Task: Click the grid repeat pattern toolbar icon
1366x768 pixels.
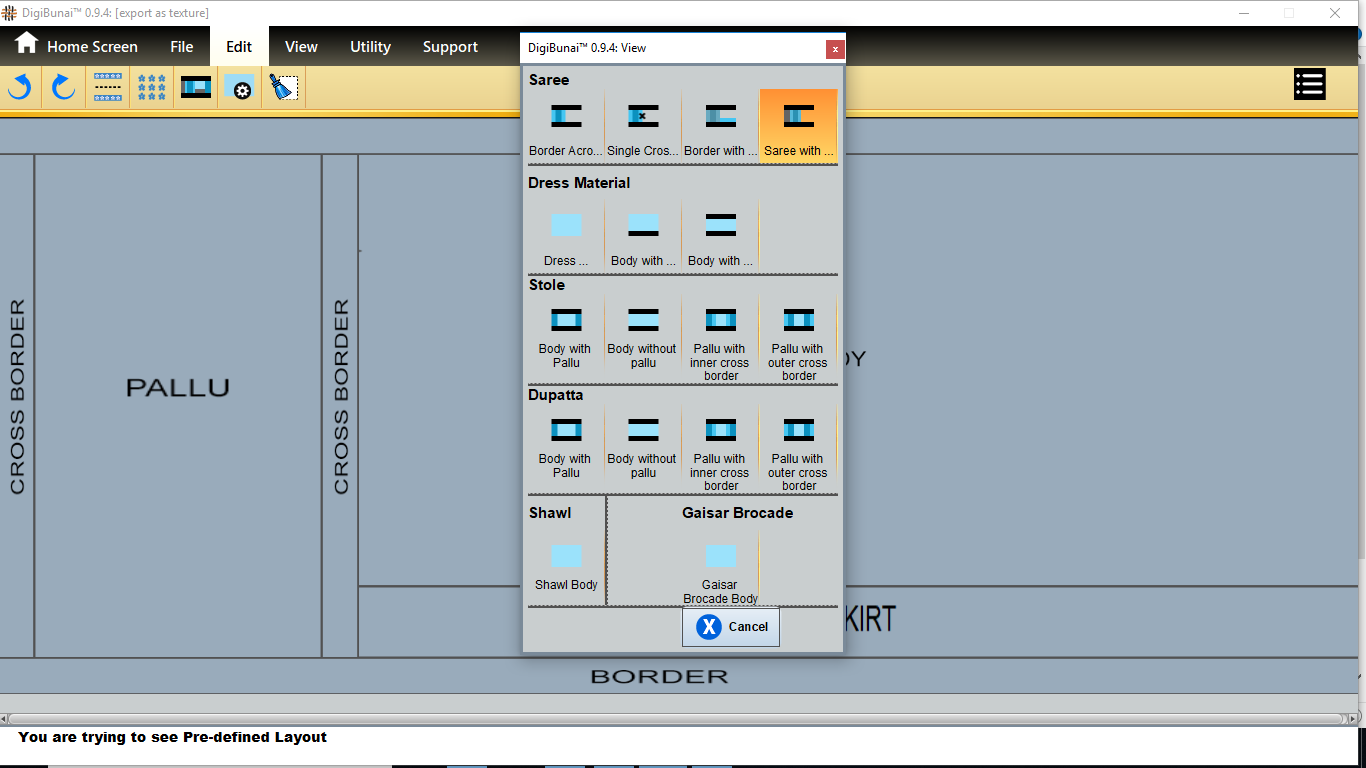Action: [152, 88]
